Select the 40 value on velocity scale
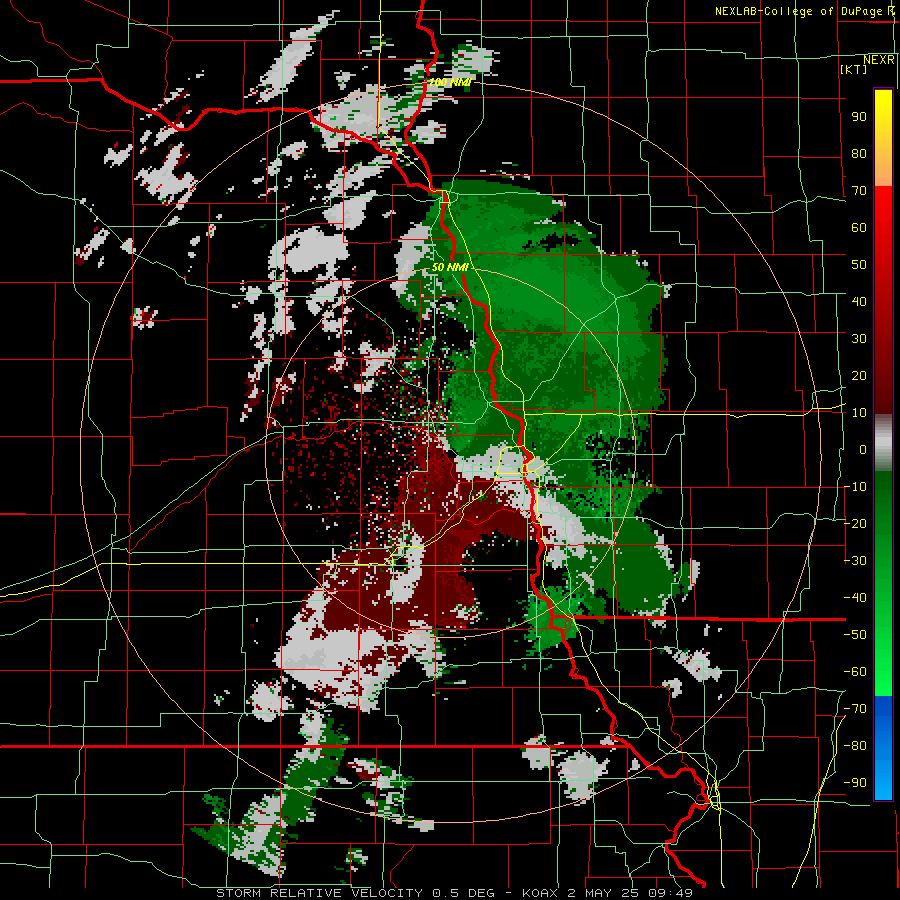The height and width of the screenshot is (900, 900). (x=859, y=301)
